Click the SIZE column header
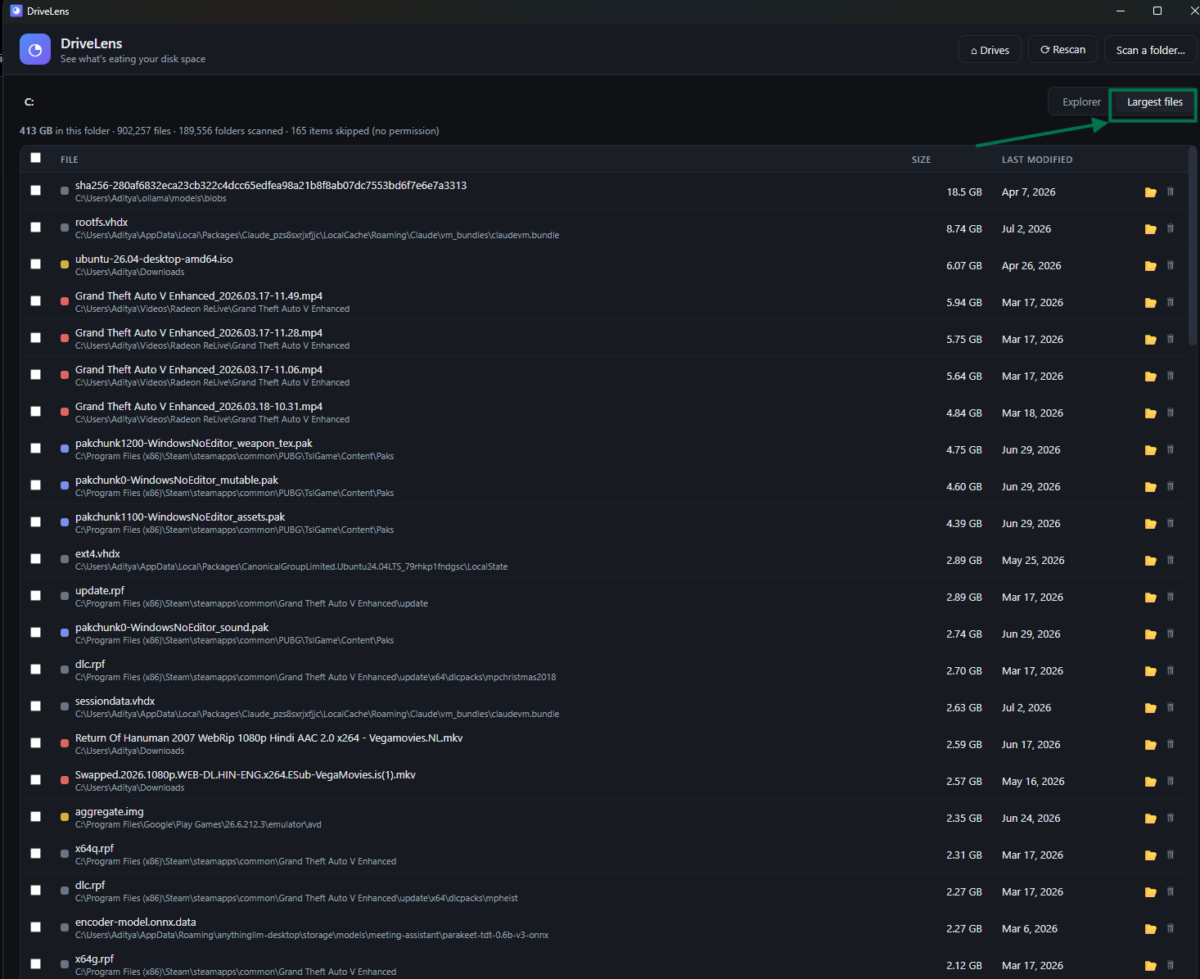Screen dimensions: 1200x979 921,160
